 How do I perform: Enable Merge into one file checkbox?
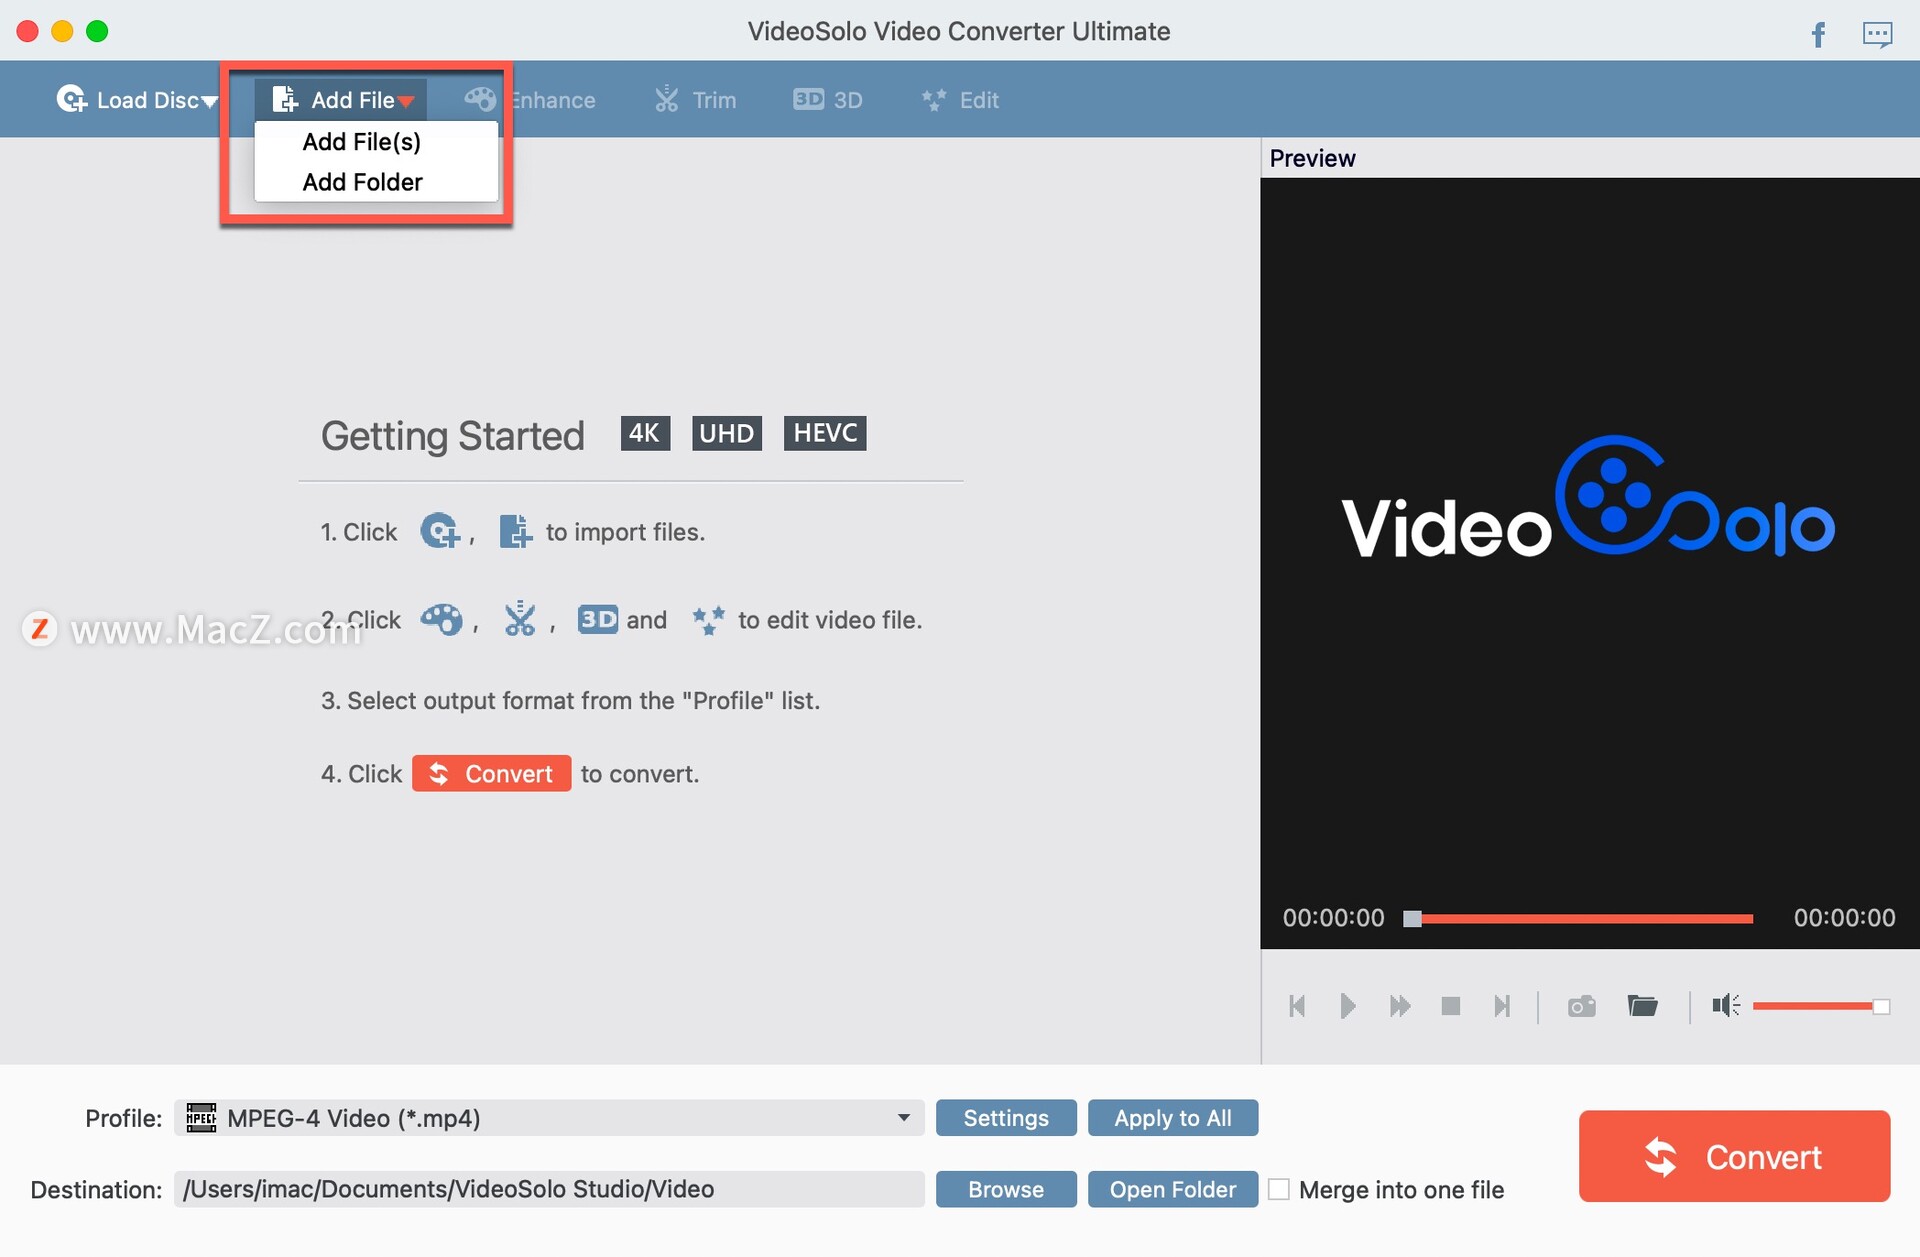[1278, 1189]
